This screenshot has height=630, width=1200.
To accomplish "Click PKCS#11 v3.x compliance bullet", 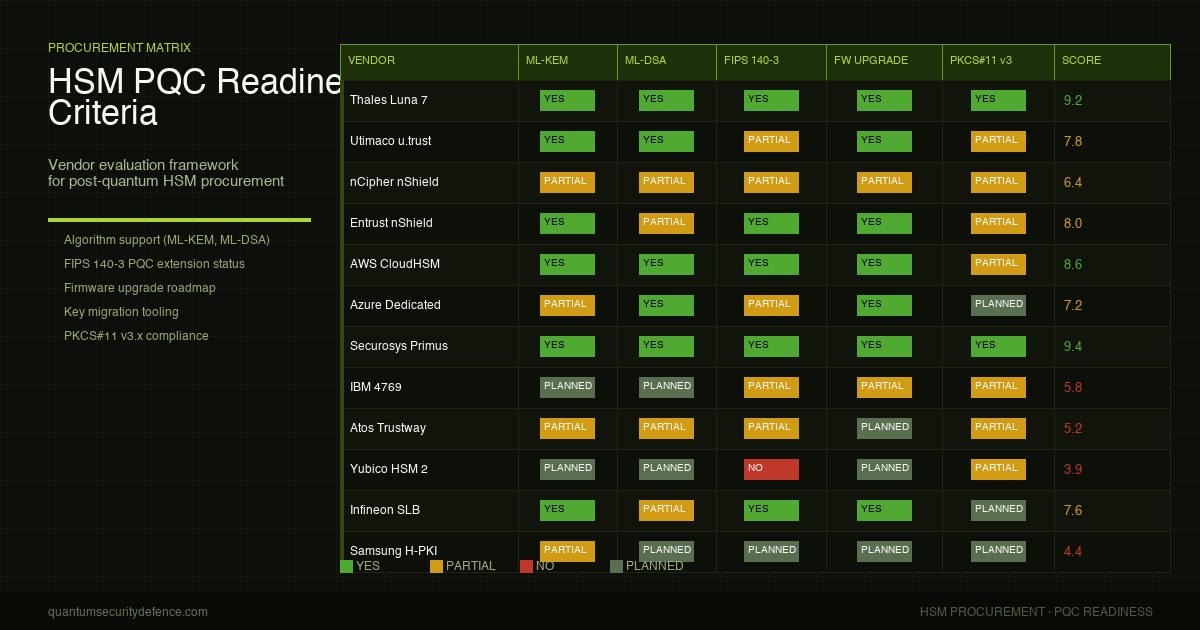I will pos(136,336).
